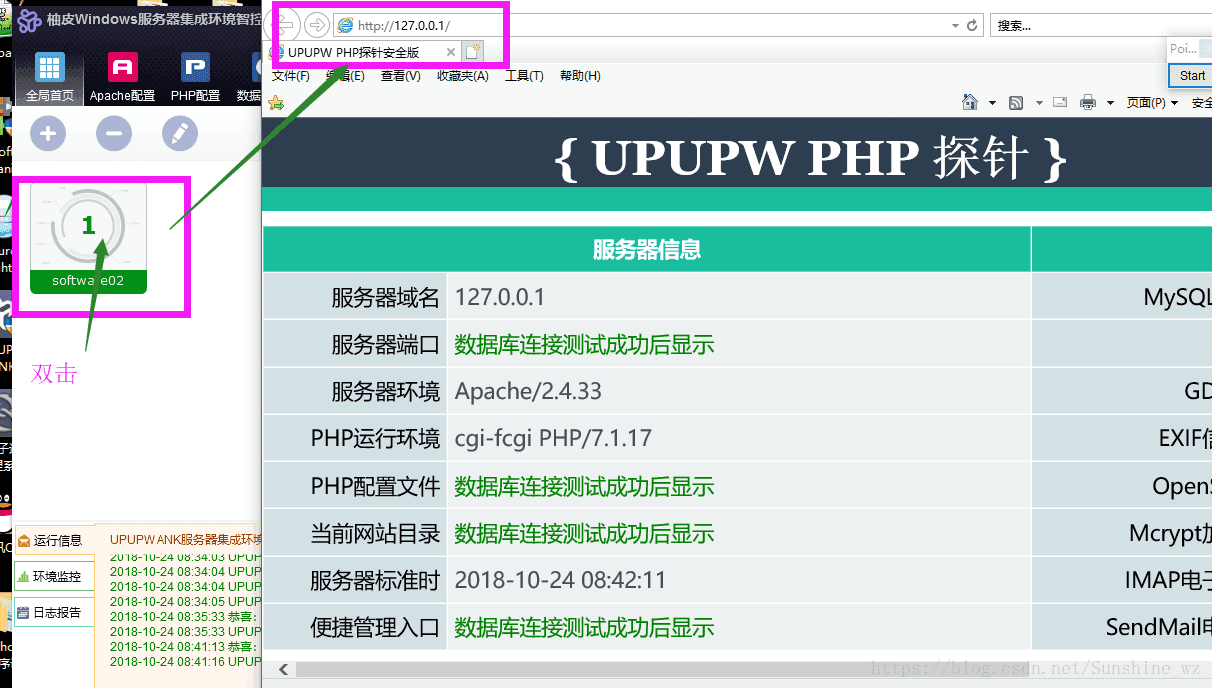
Task: Click the 服务器信息 table header
Action: (647, 249)
